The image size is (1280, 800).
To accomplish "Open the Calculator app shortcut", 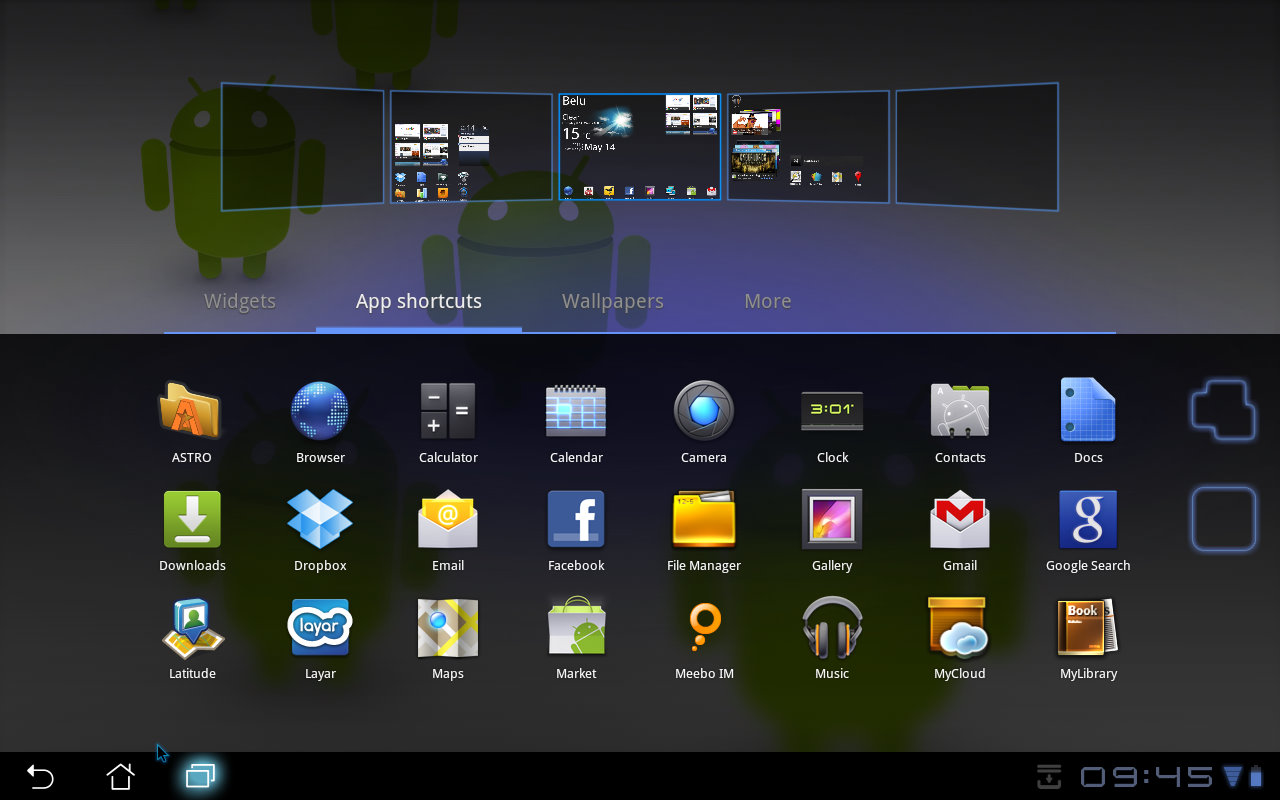I will click(x=448, y=410).
